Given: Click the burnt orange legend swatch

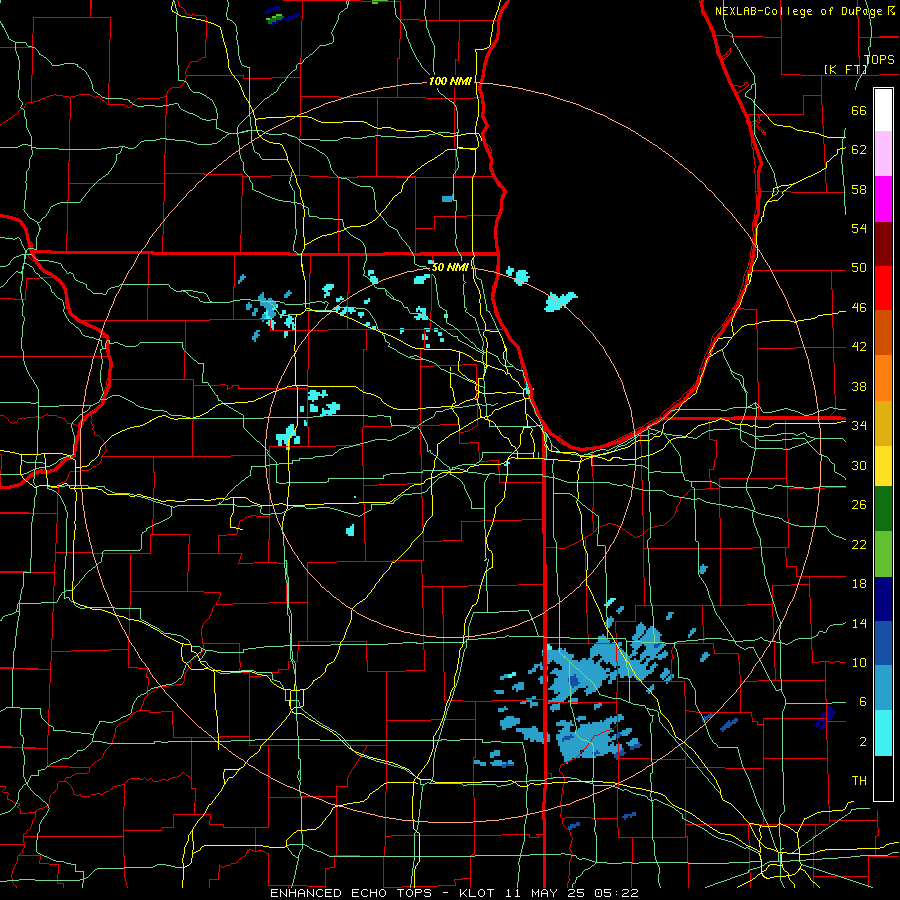Looking at the screenshot, I should tap(883, 333).
